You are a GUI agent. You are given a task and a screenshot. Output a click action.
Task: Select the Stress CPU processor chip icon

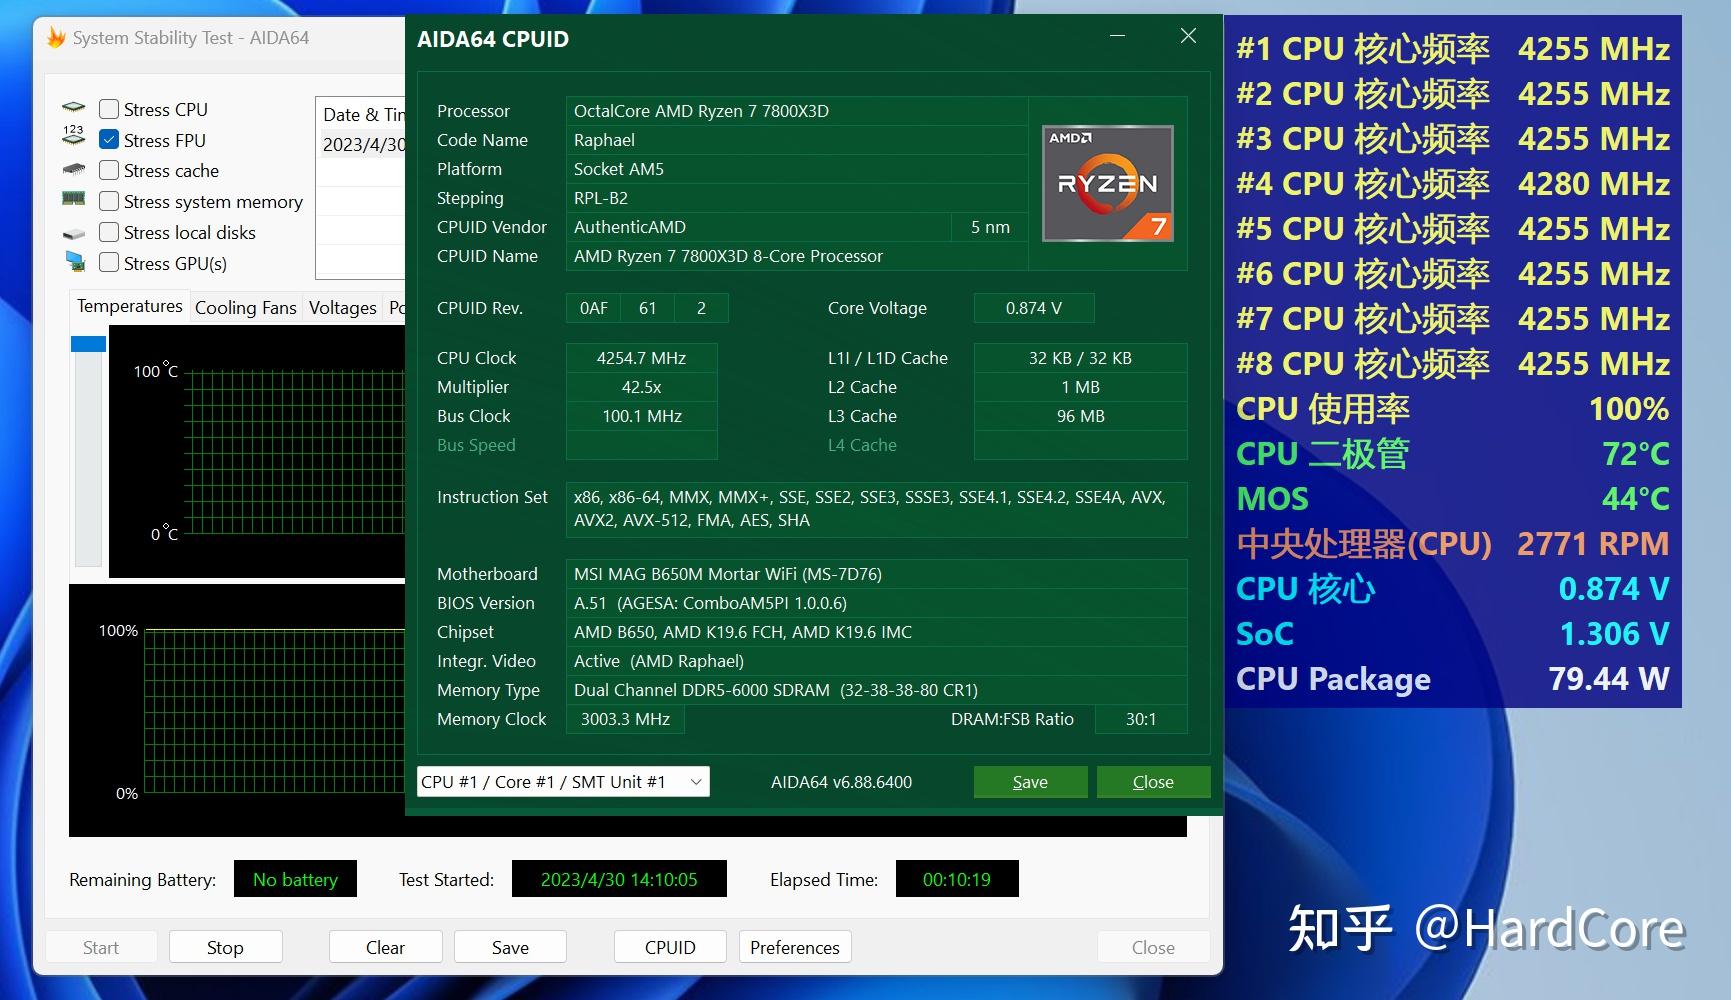75,108
